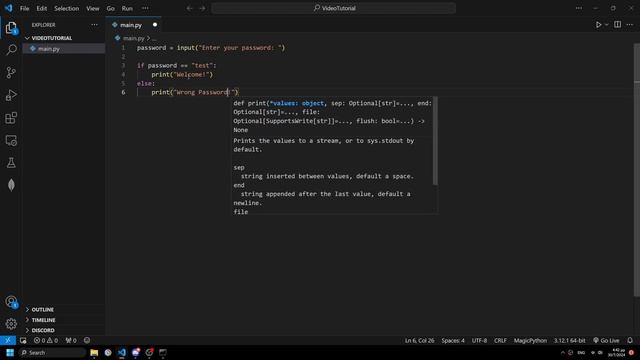Click line 1 password input code

[x=211, y=48]
